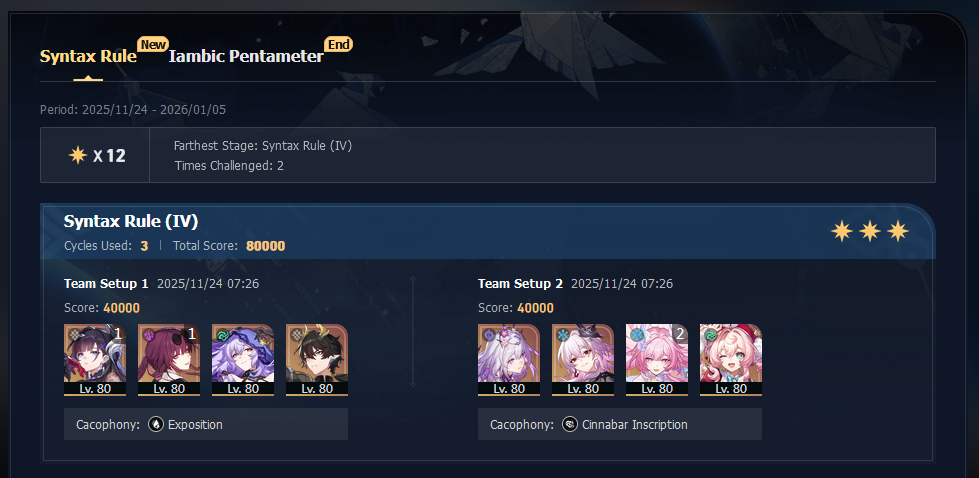Click the Cinnabar Inscription cacophony label
Viewport: 979px width, 478px height.
(635, 425)
